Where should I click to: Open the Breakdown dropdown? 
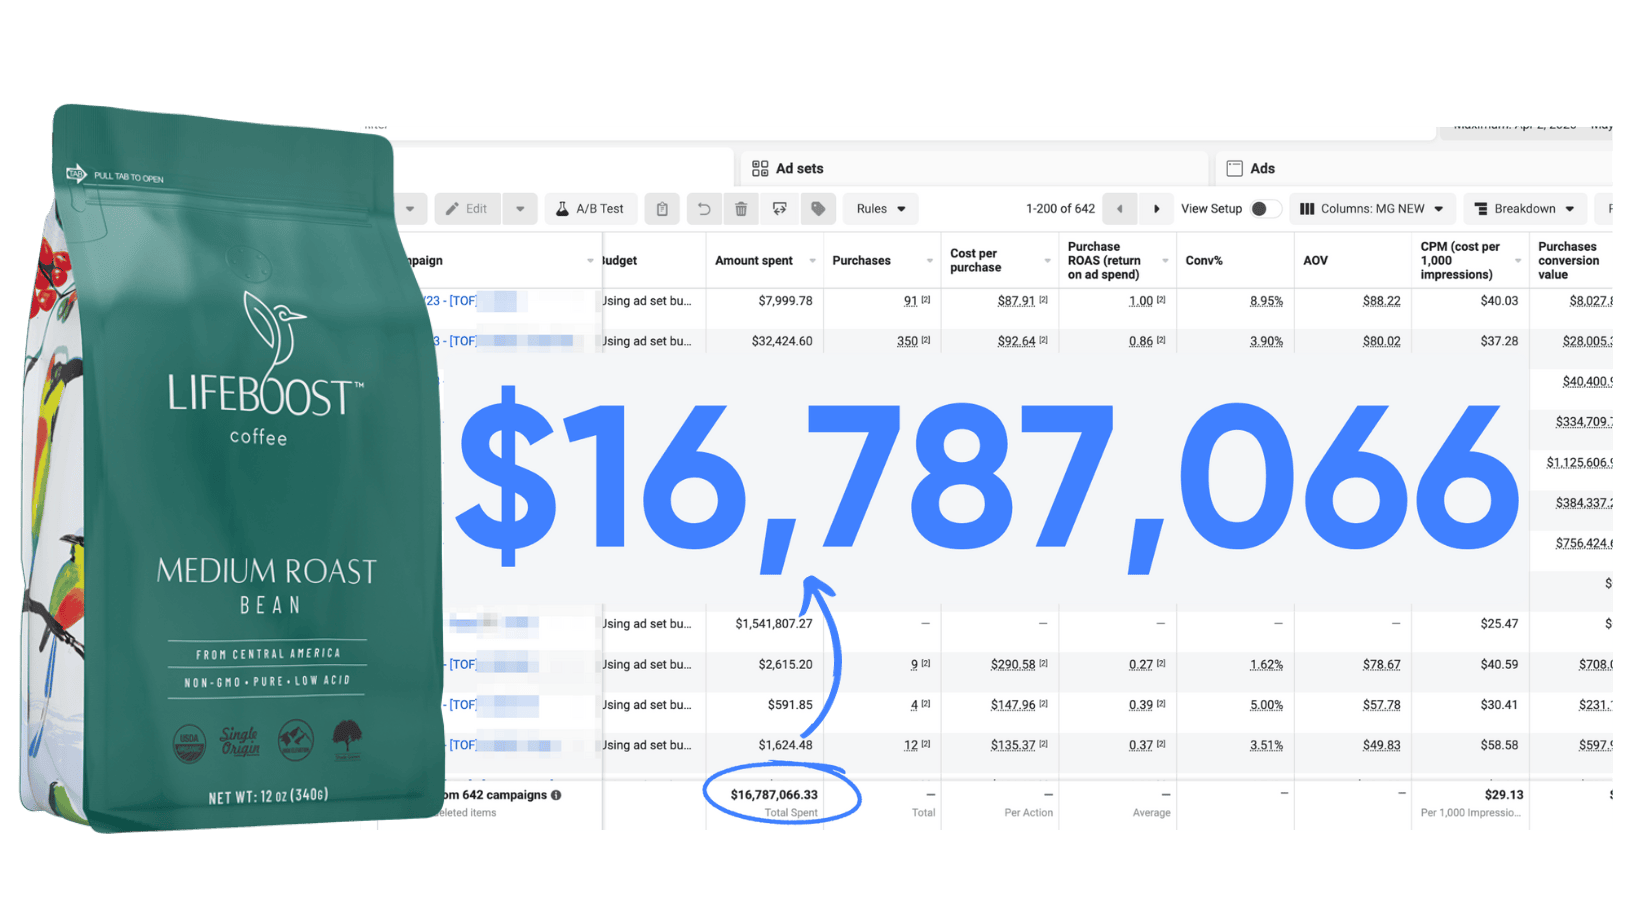[1526, 209]
